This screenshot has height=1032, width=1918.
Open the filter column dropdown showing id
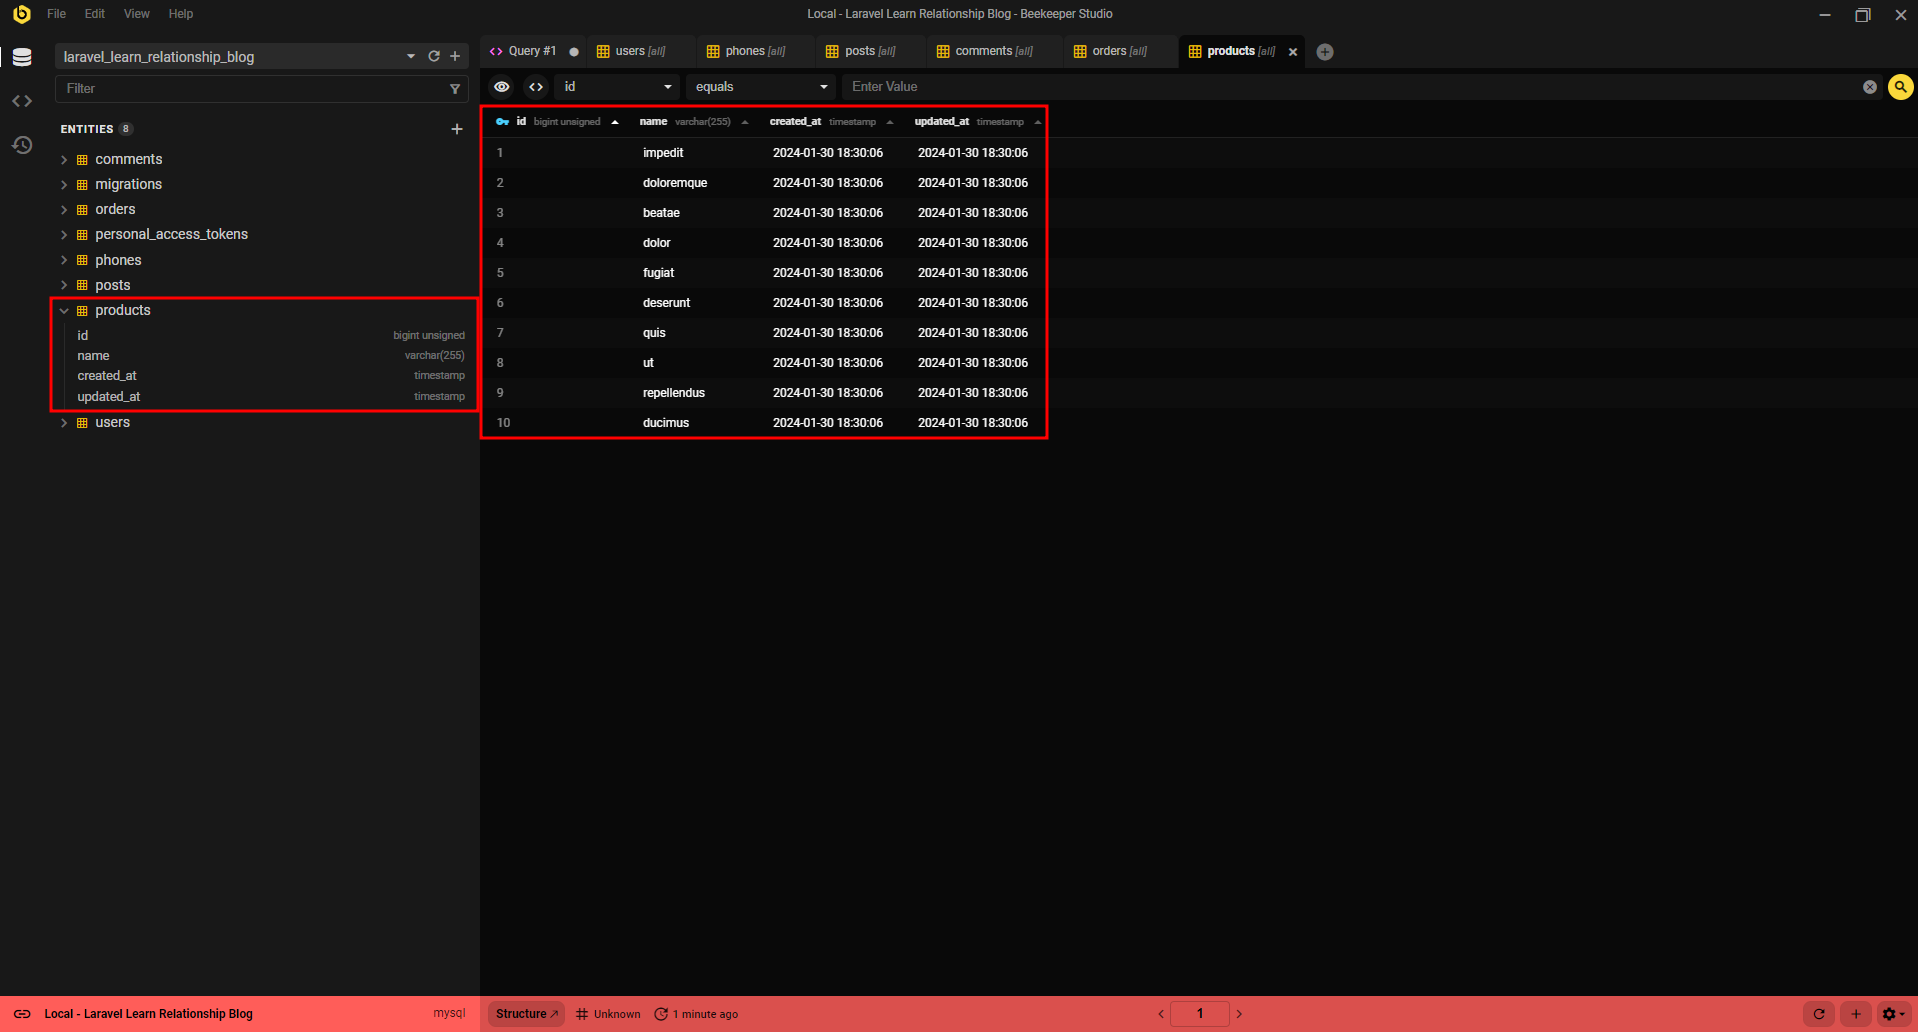[616, 87]
